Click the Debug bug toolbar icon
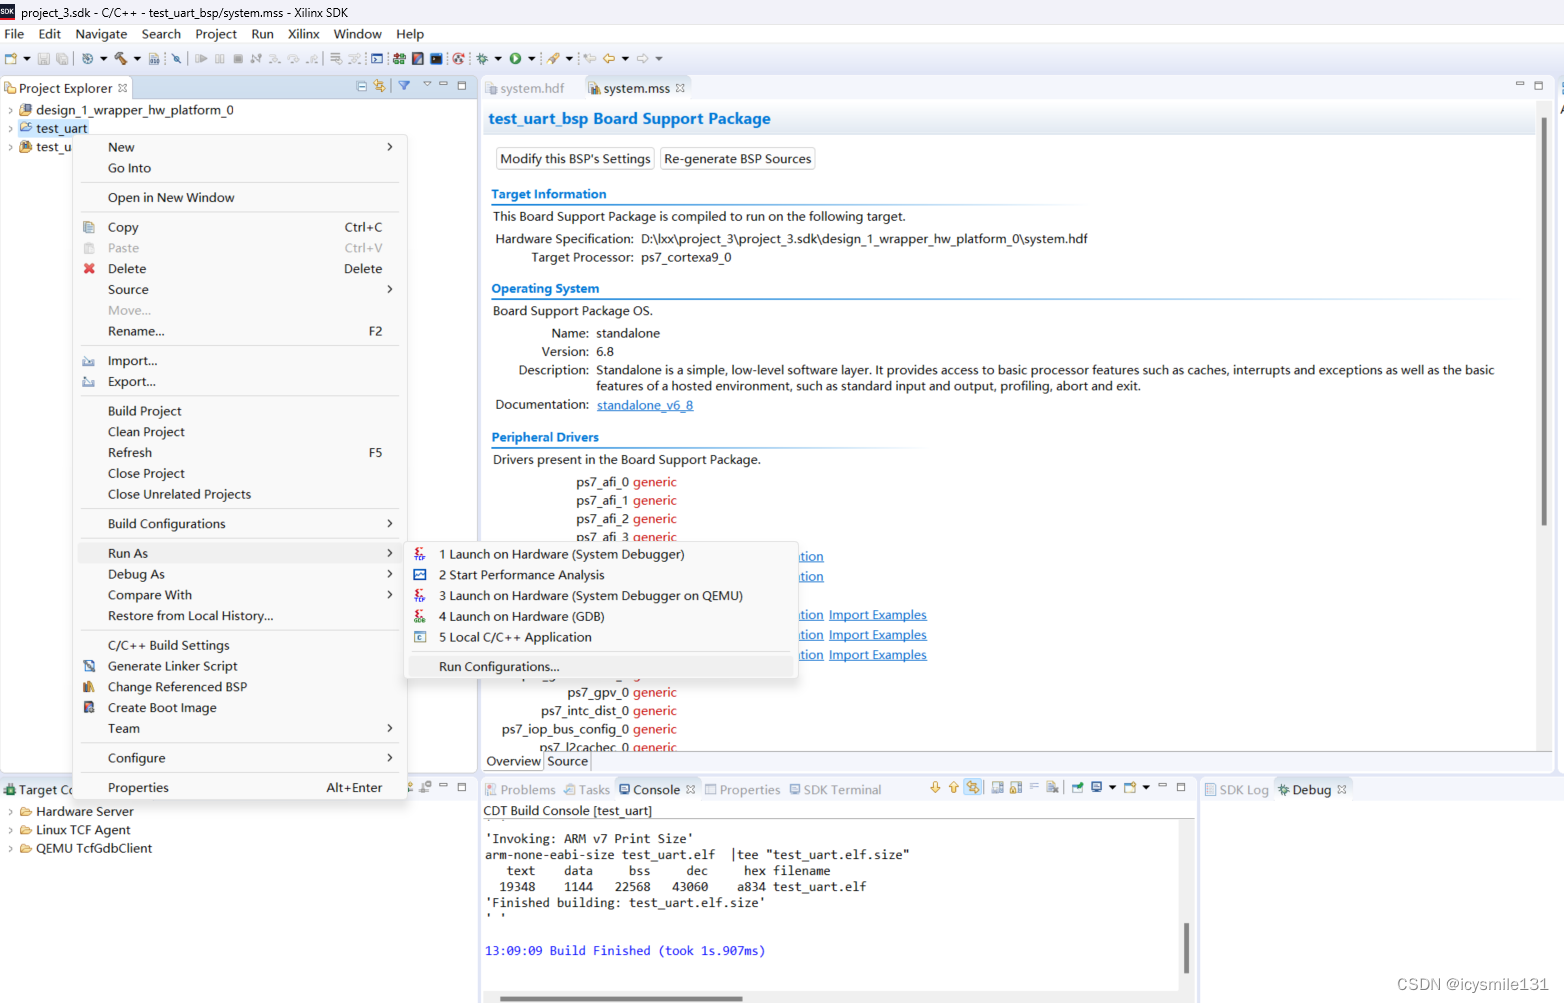Image resolution: width=1564 pixels, height=1003 pixels. [x=481, y=58]
